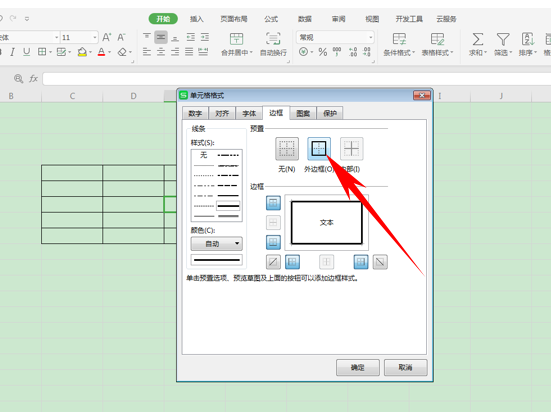Click the 取消 button
Screen dimensions: 551x418
(x=406, y=367)
